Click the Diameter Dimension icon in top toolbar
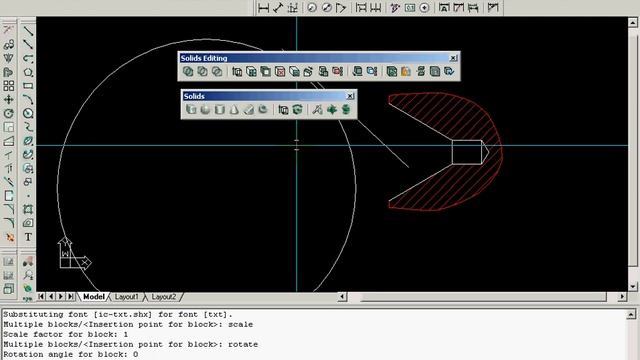 tap(327, 7)
